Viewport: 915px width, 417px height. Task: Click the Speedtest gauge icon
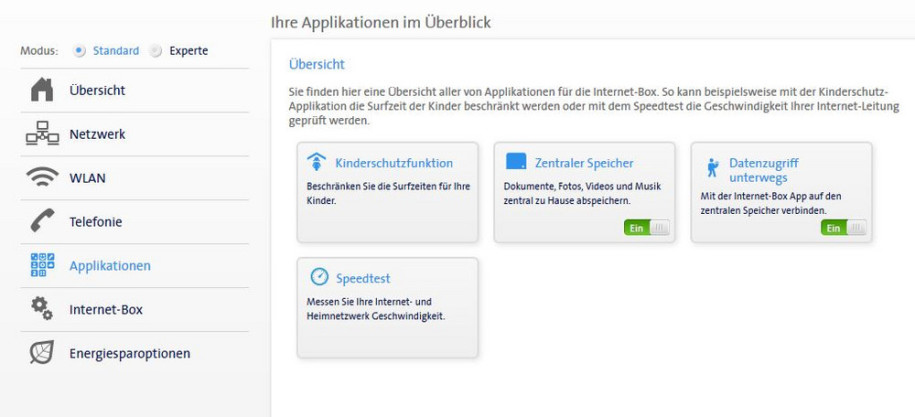[319, 276]
